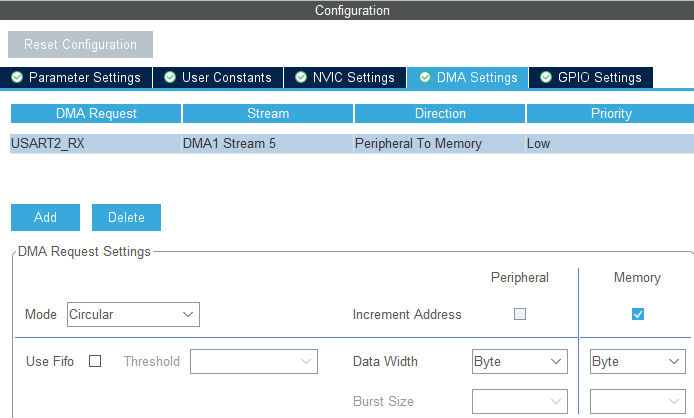This screenshot has height=418, width=694.
Task: Click the Reset Configuration button
Action: point(80,44)
